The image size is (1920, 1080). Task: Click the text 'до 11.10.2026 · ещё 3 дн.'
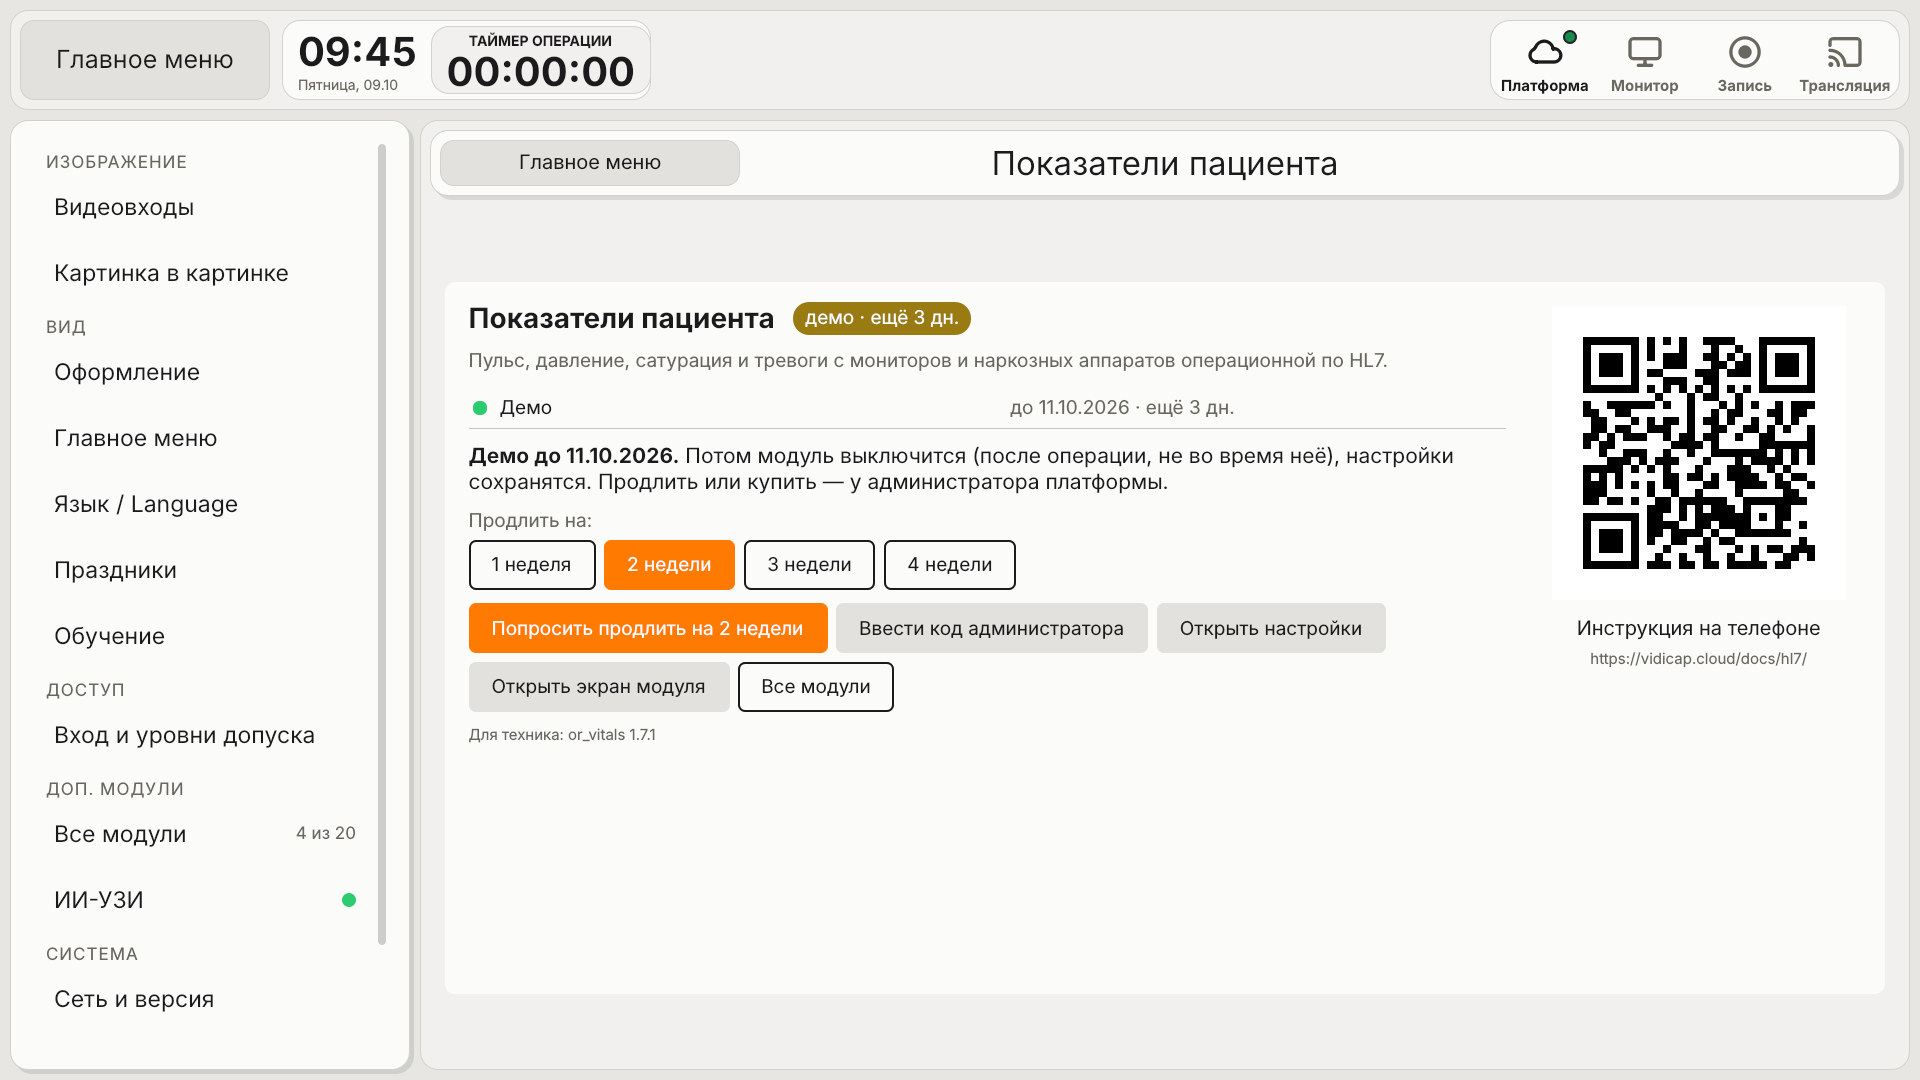coord(1122,408)
